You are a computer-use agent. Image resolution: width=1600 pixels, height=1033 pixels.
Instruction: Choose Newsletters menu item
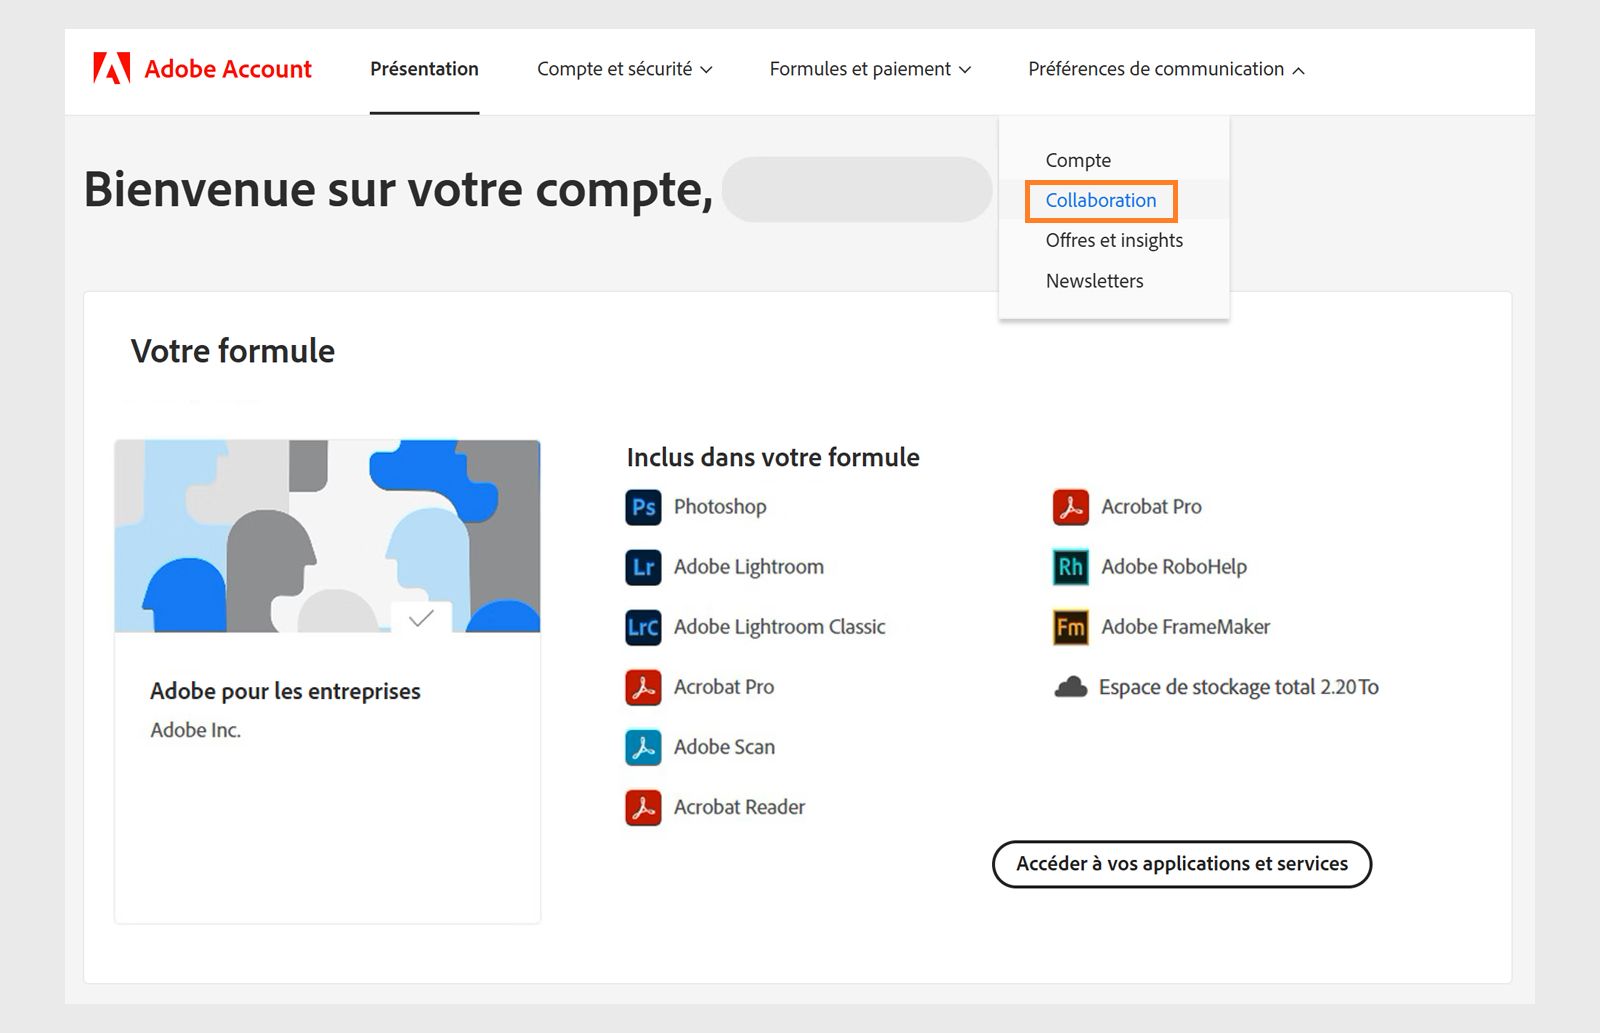[x=1094, y=281]
